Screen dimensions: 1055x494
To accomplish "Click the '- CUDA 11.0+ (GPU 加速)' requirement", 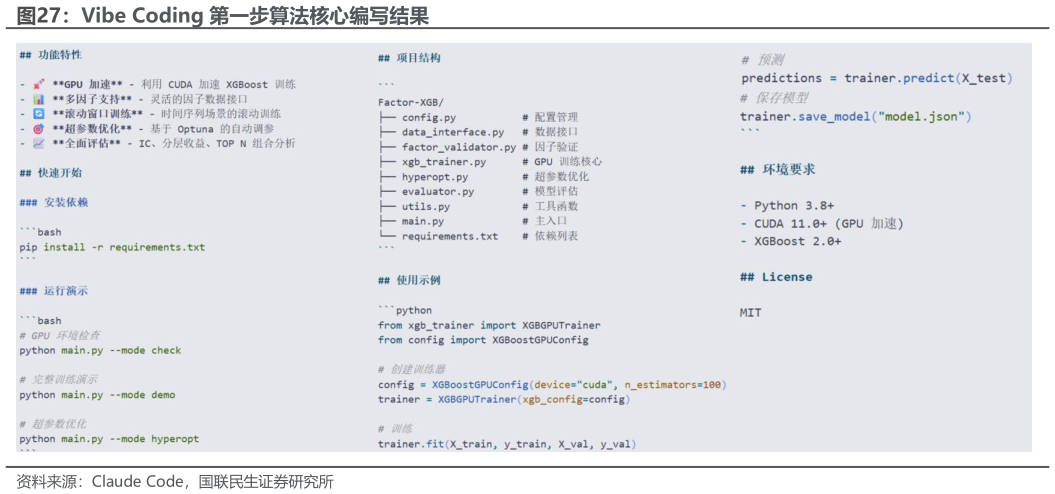I will point(822,223).
